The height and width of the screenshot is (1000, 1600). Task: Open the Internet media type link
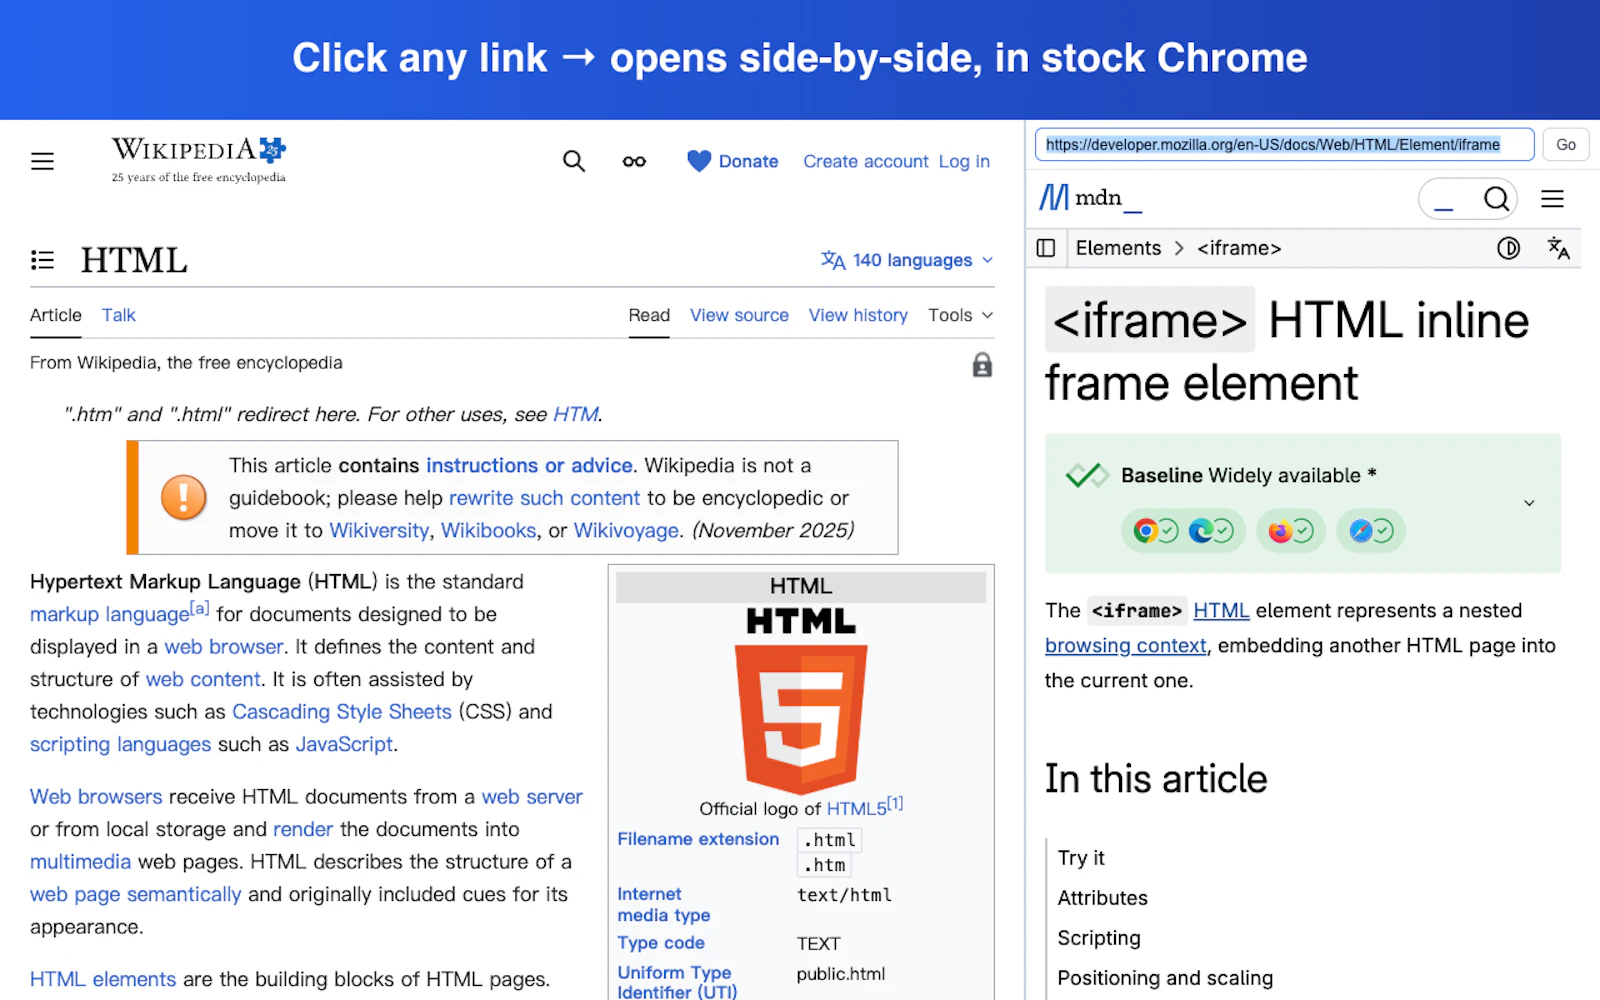(x=664, y=904)
